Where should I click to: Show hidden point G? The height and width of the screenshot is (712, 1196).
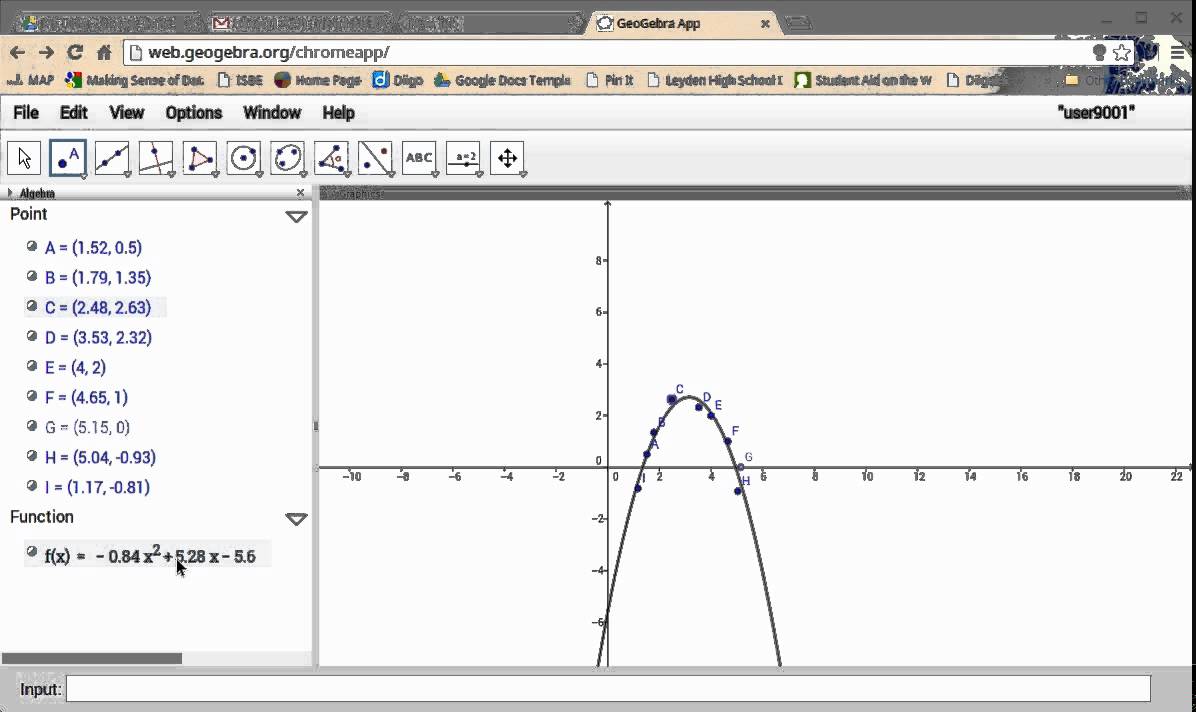point(31,426)
